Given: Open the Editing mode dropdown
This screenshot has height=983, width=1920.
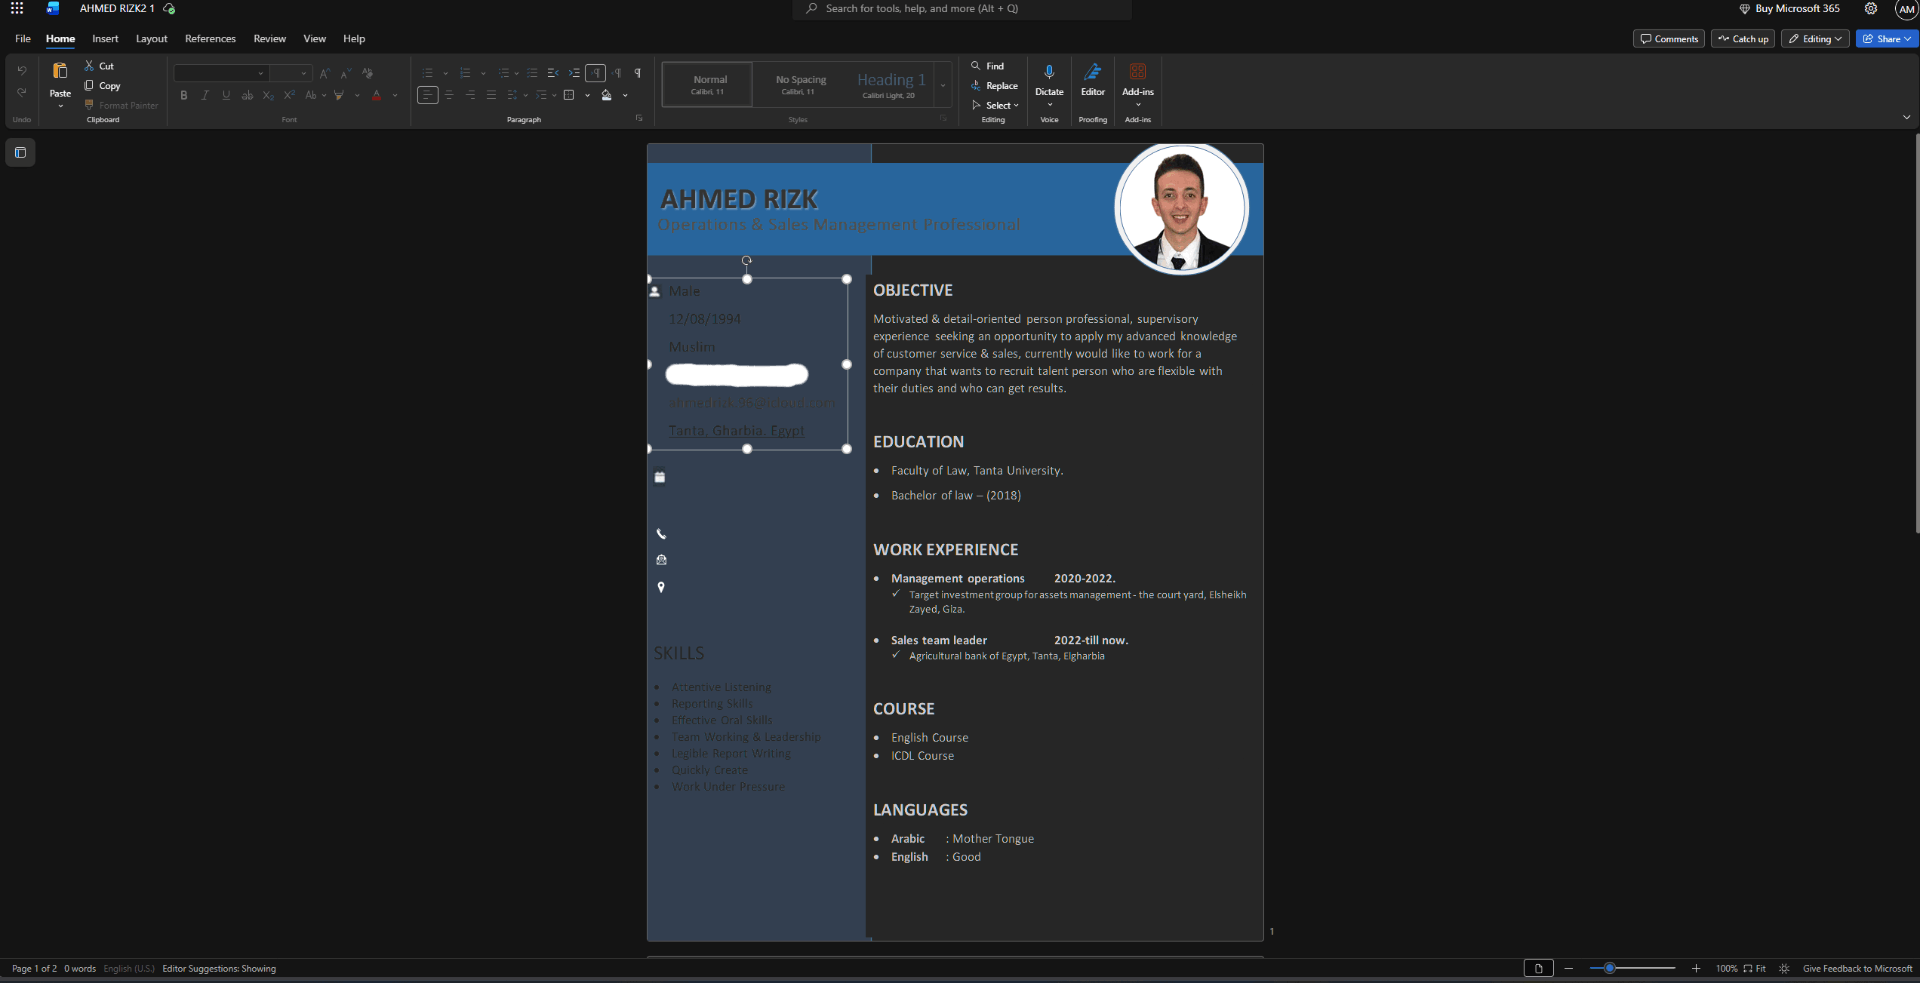Looking at the screenshot, I should coord(1815,39).
